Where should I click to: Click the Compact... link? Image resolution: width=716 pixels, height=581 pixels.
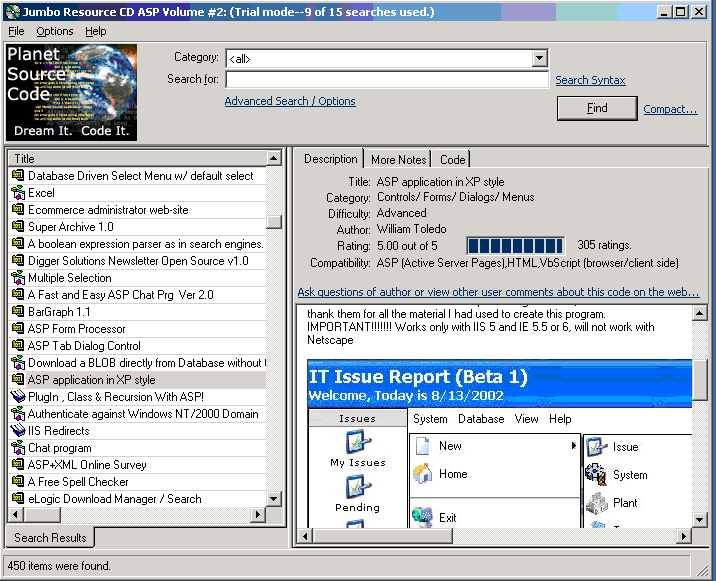(670, 109)
